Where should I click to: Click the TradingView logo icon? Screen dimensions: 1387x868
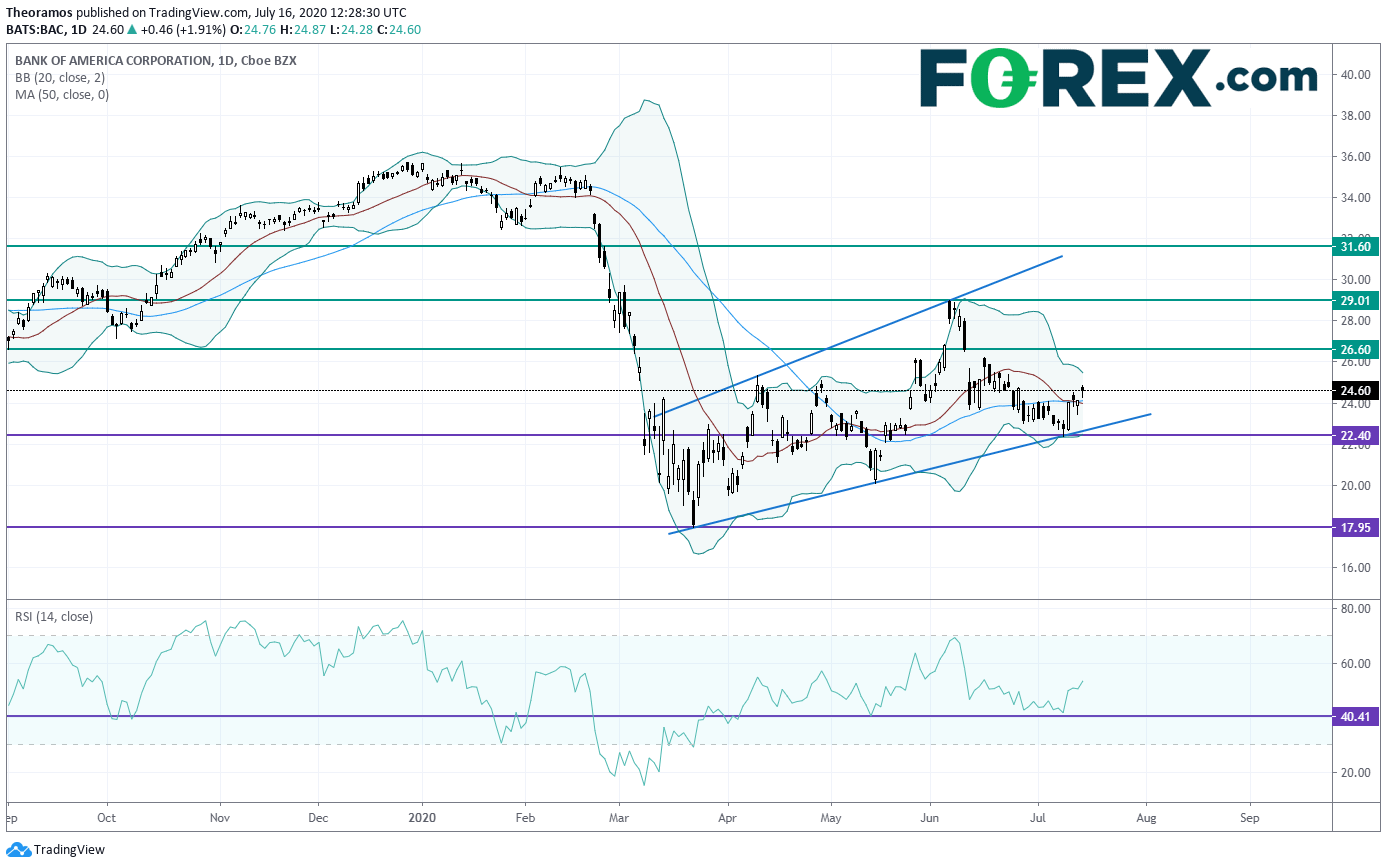tap(17, 850)
